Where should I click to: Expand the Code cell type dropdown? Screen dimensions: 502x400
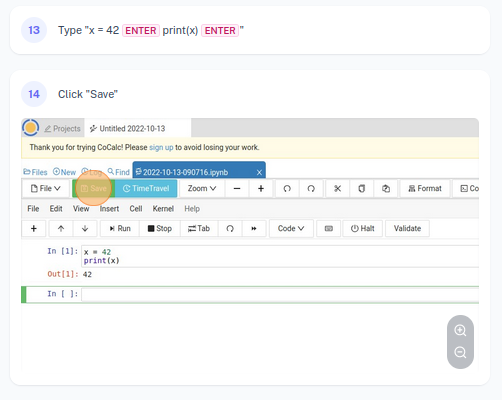pos(291,228)
